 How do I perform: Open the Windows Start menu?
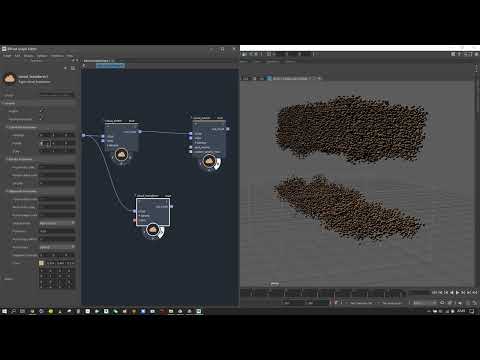point(4,311)
